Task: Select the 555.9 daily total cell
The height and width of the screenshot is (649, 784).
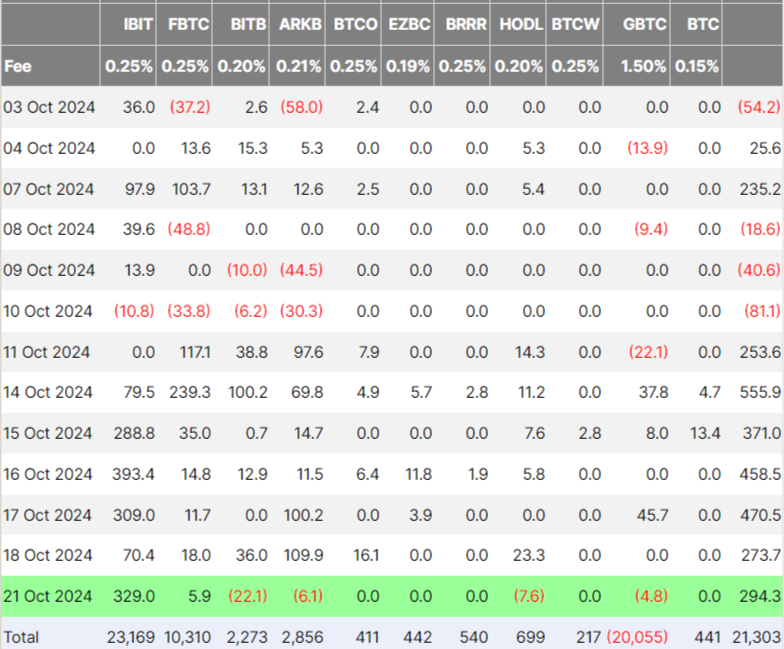Action: coord(761,392)
